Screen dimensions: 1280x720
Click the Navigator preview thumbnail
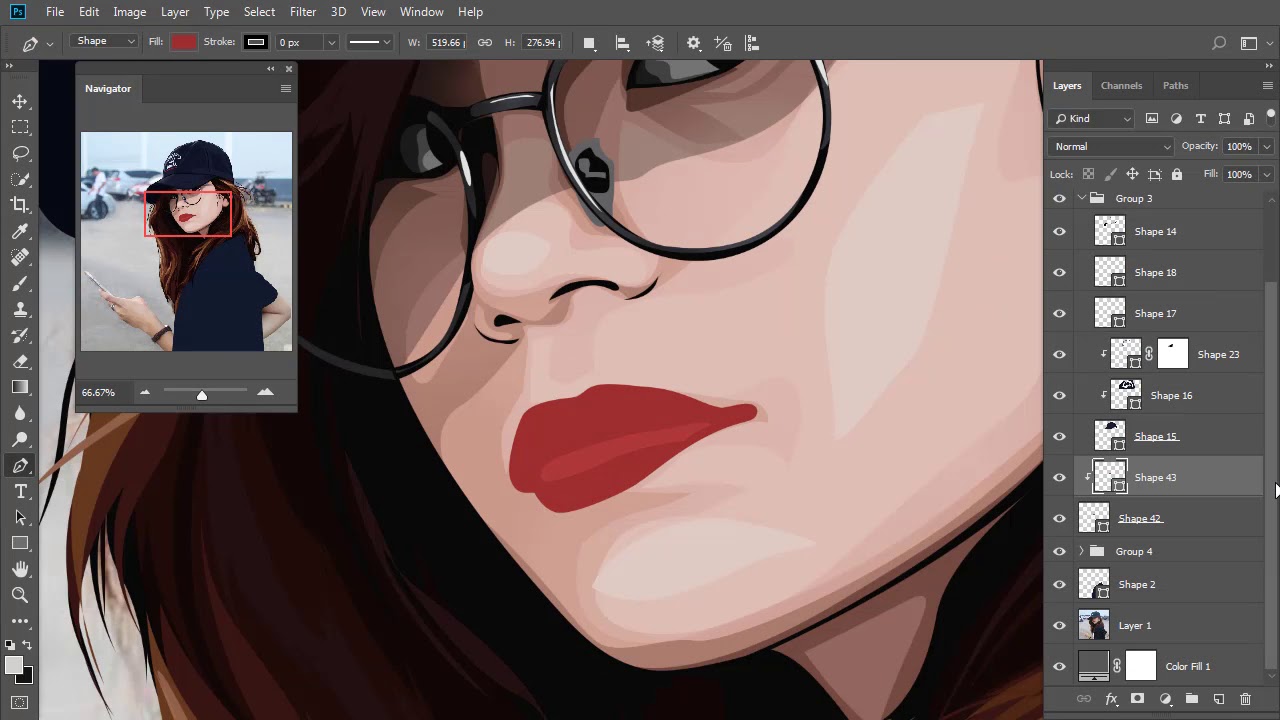(x=187, y=241)
